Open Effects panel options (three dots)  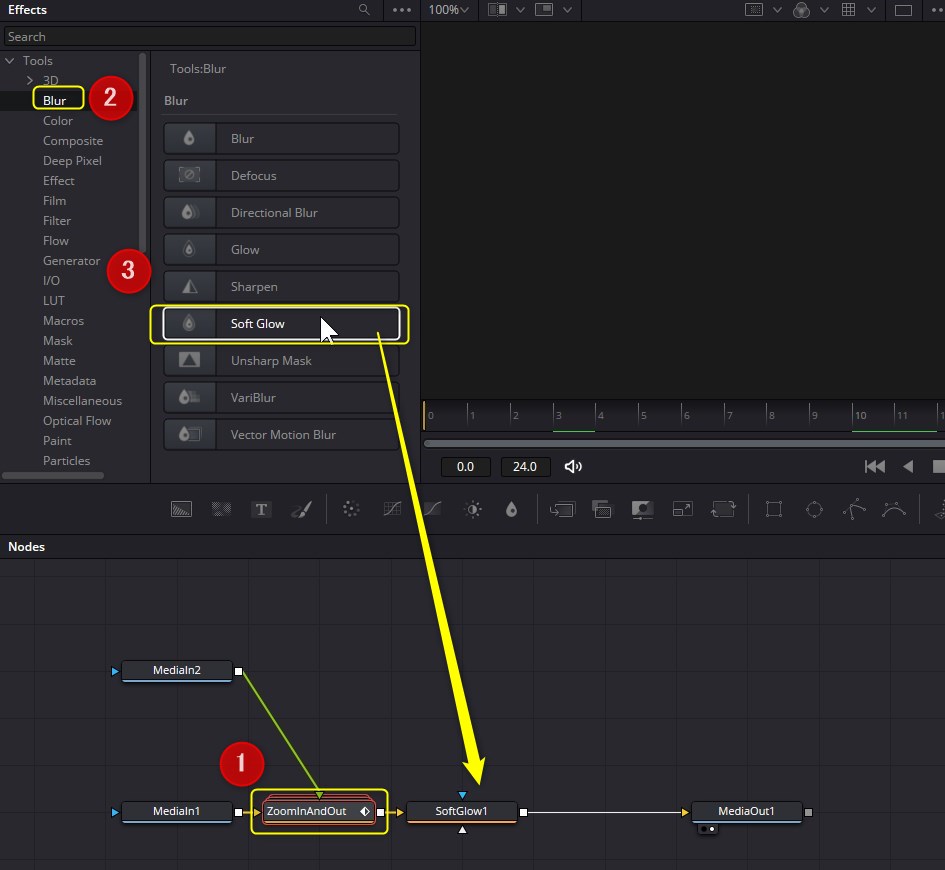[401, 10]
